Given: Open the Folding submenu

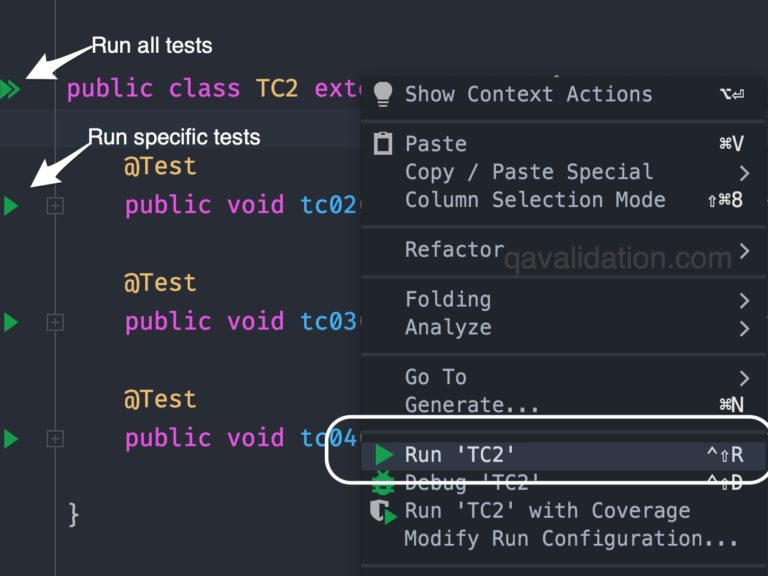Looking at the screenshot, I should [448, 299].
